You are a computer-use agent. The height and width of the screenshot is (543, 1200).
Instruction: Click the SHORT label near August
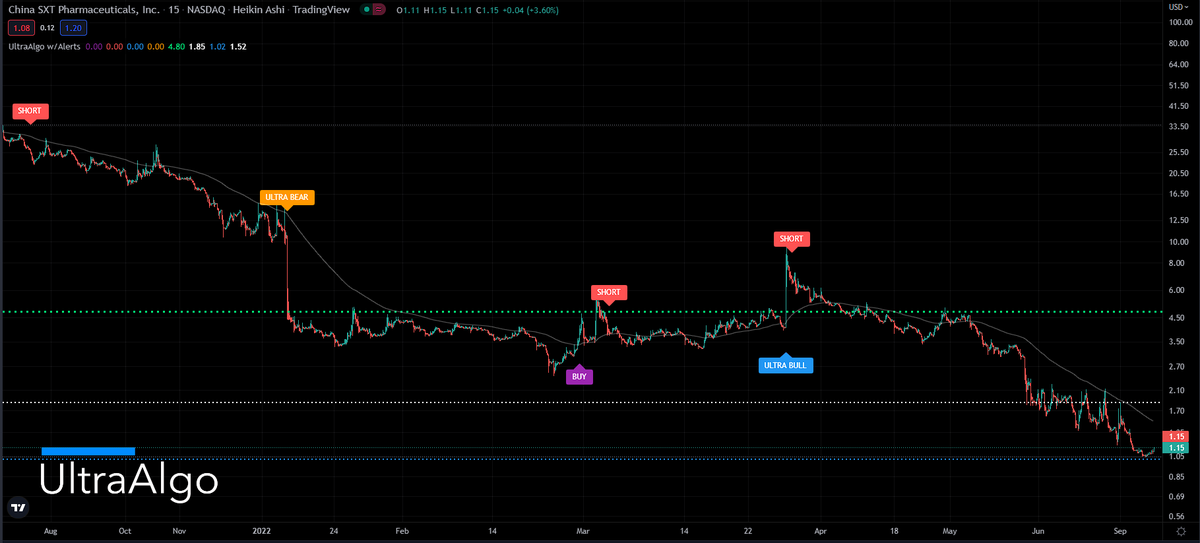pos(29,110)
